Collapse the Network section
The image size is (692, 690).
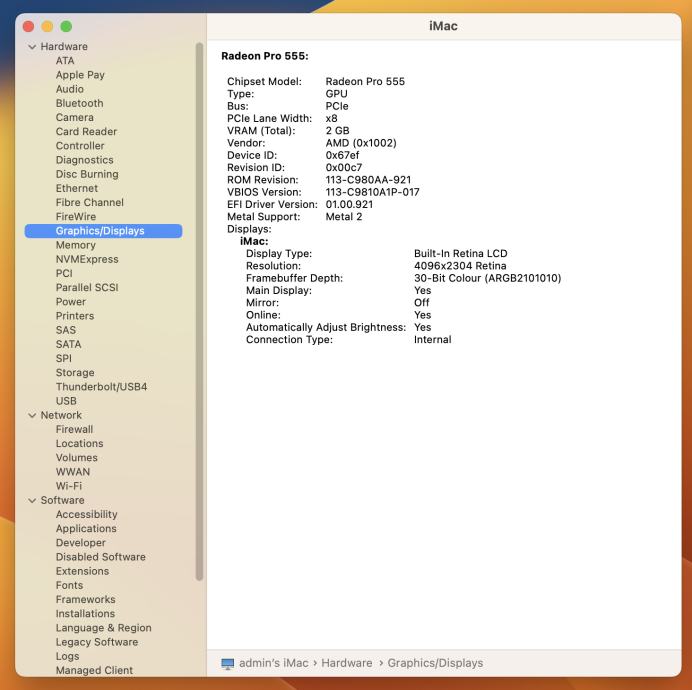32,415
